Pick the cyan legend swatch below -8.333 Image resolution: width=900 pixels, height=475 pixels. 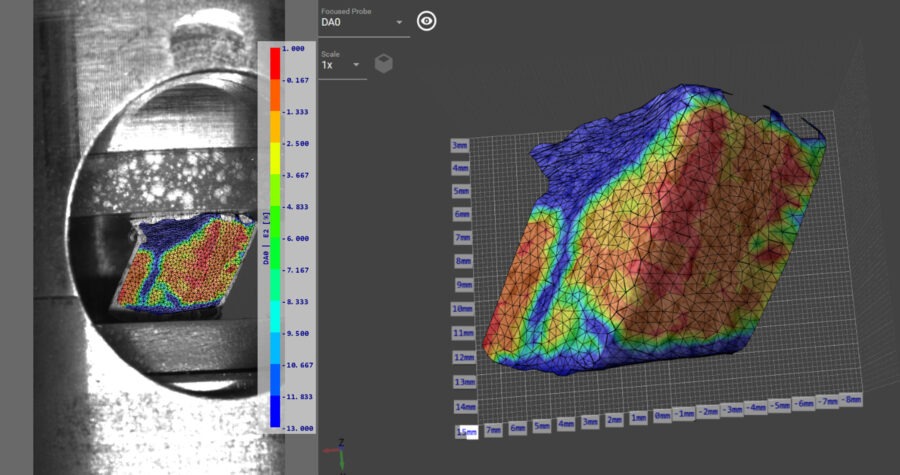[x=275, y=317]
